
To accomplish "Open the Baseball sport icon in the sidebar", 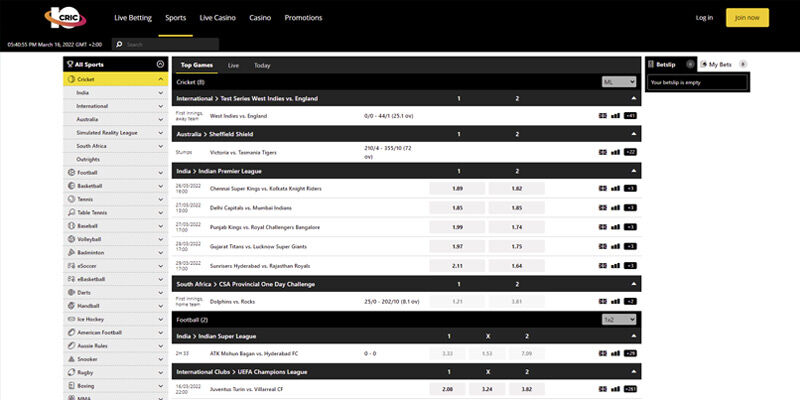I will coord(71,226).
